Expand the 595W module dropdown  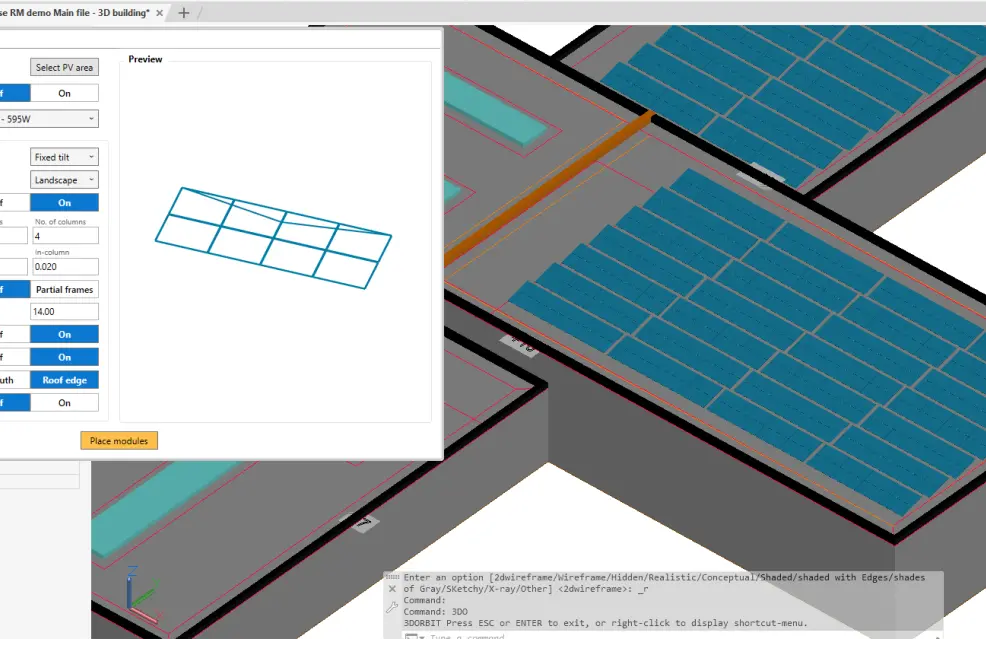coord(49,119)
